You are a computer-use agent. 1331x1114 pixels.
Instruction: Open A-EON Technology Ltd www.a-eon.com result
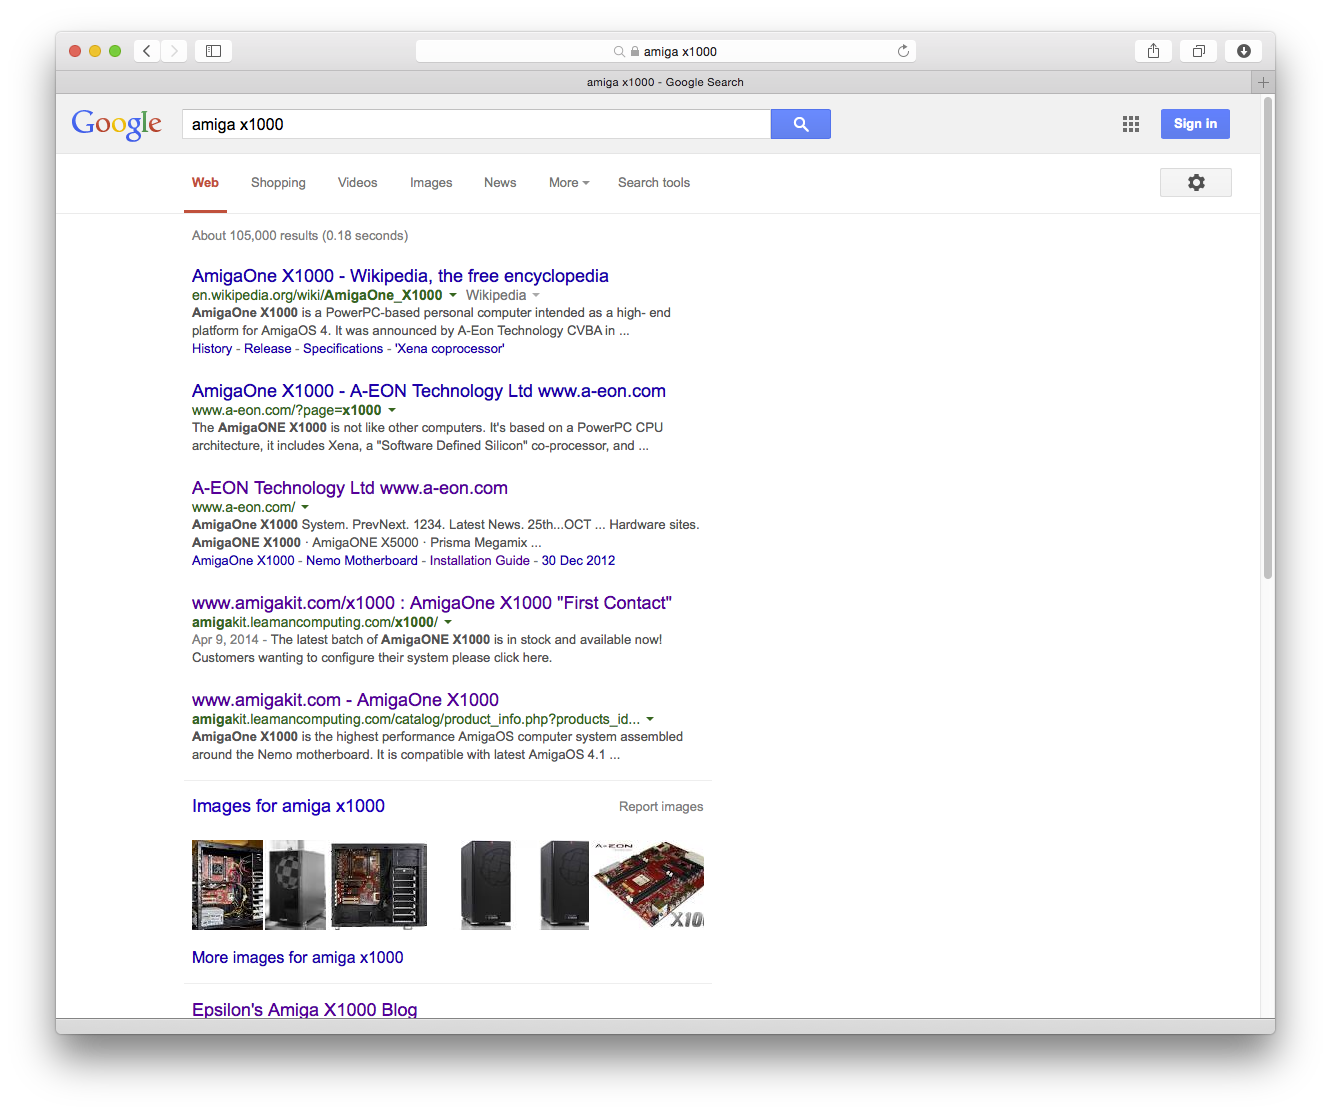point(350,488)
